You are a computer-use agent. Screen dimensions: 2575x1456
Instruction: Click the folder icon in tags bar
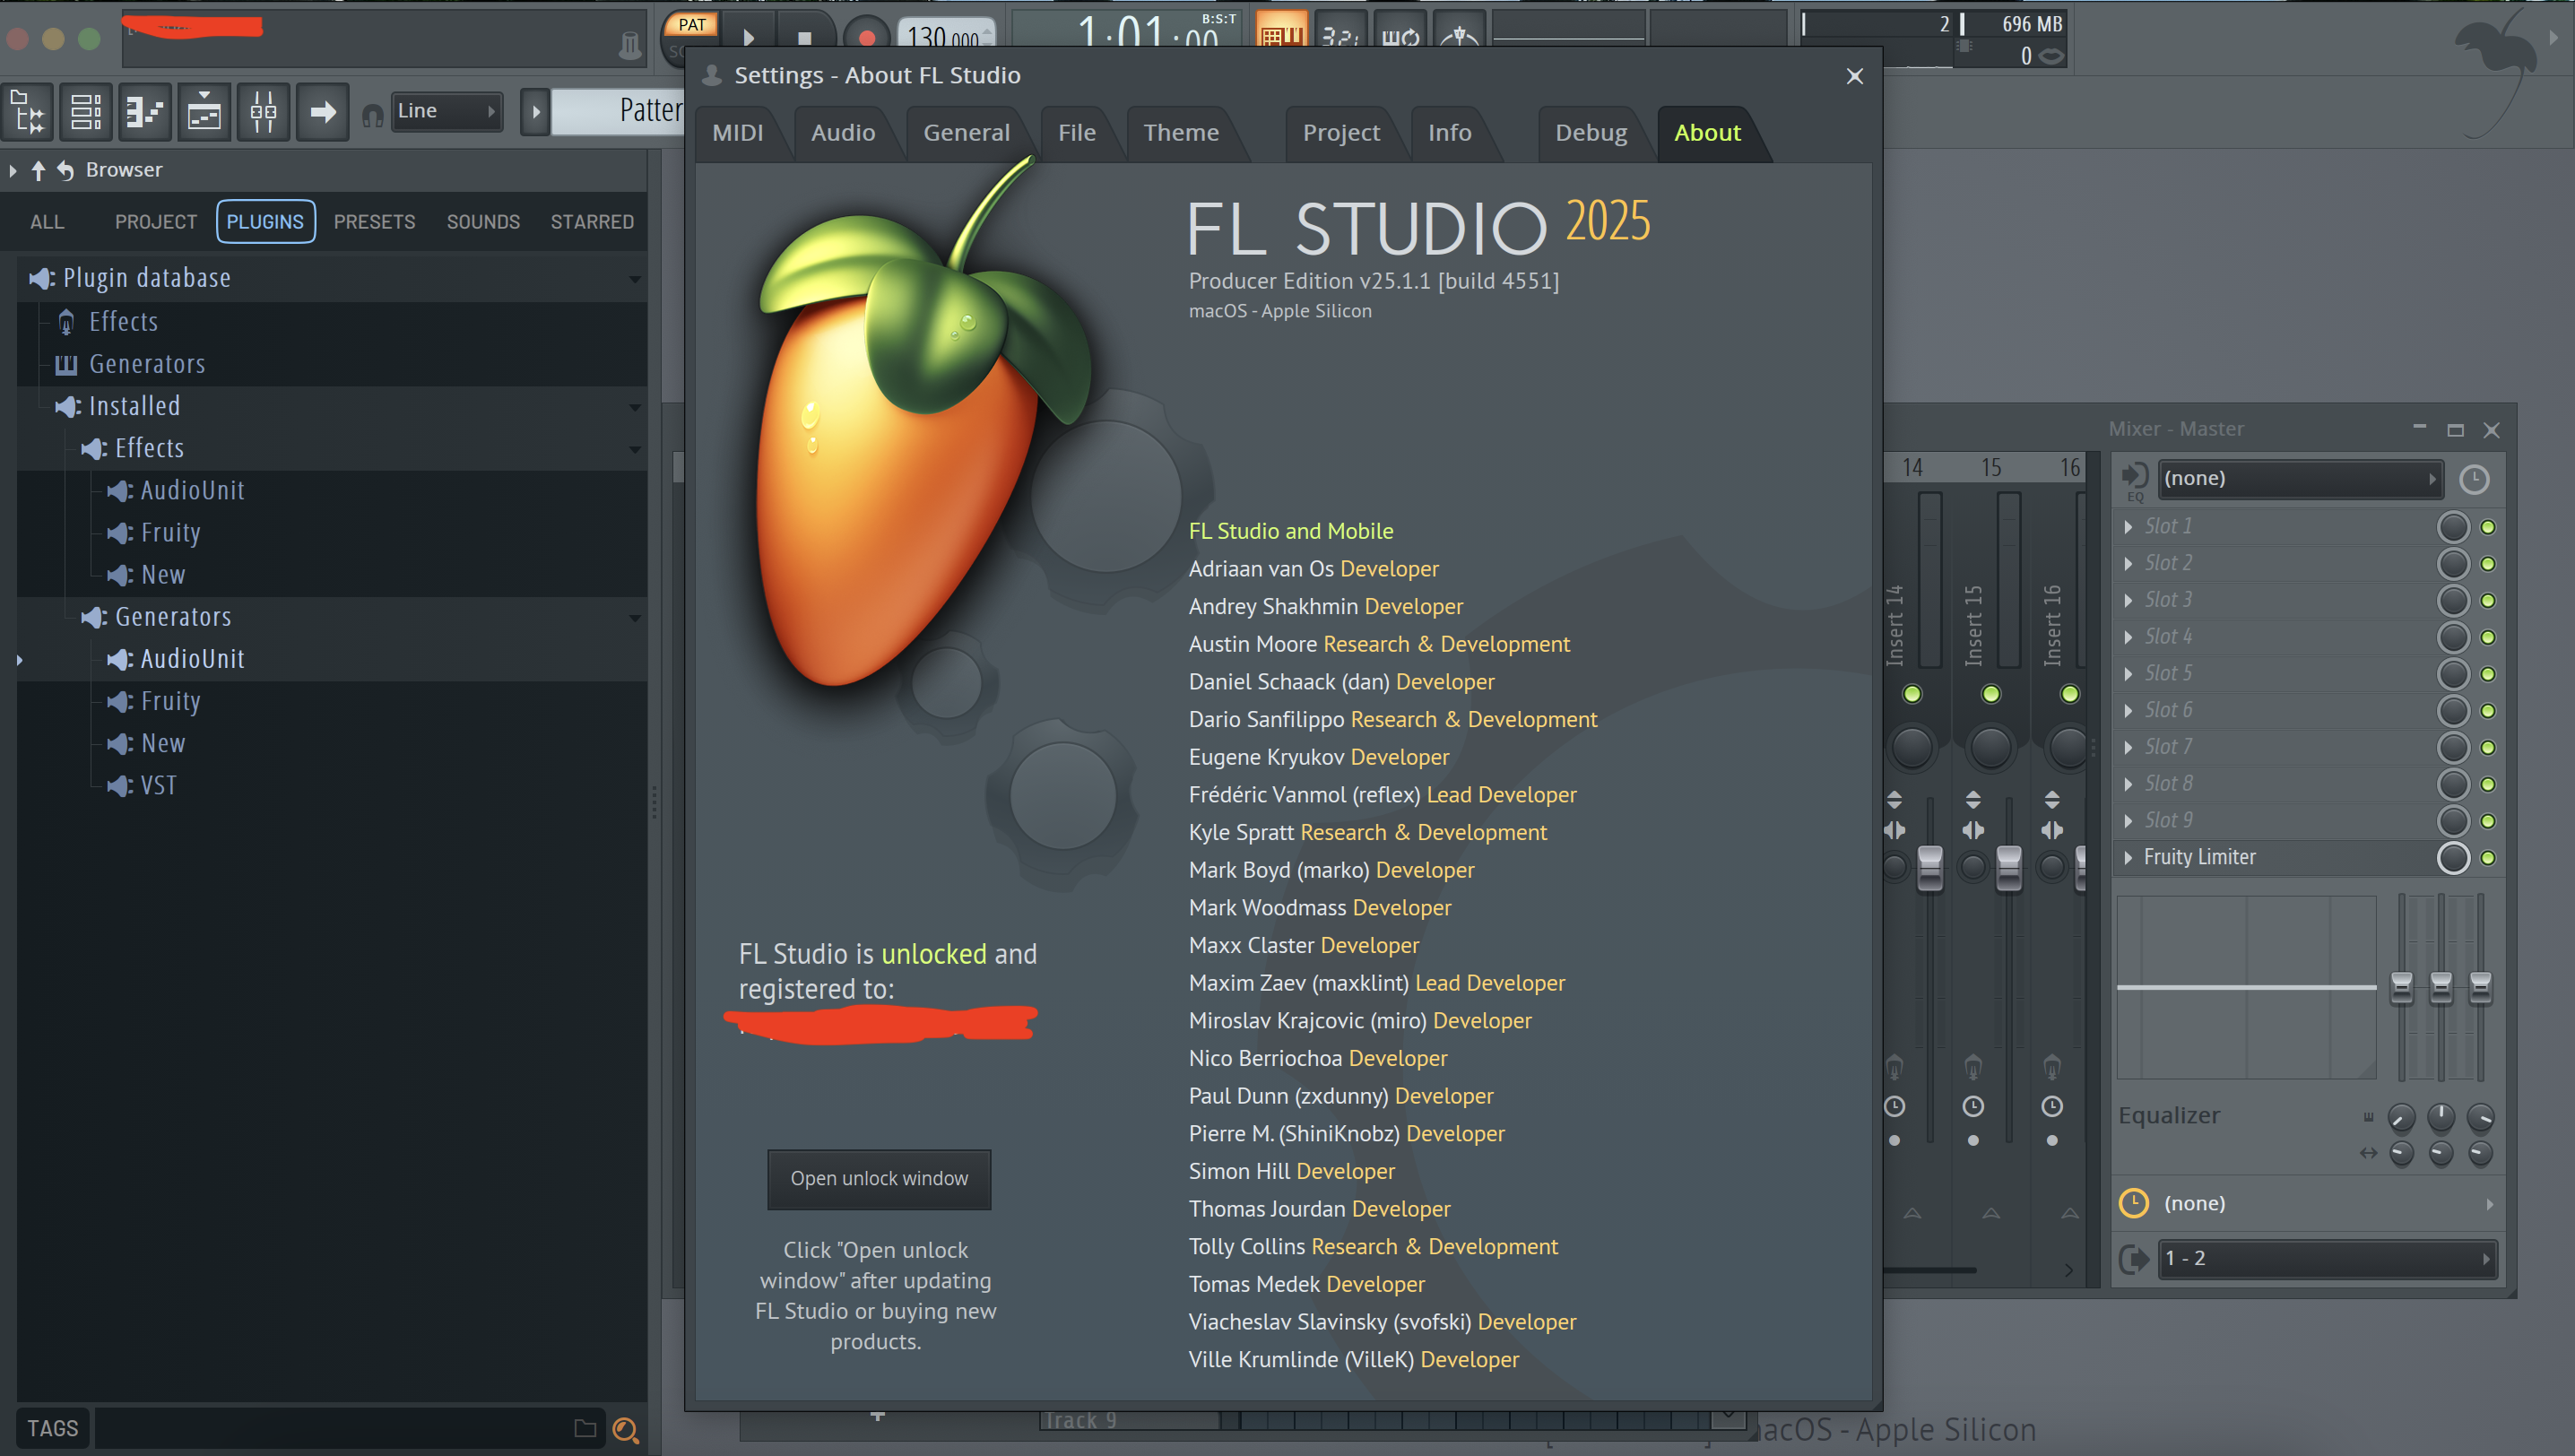(x=585, y=1429)
